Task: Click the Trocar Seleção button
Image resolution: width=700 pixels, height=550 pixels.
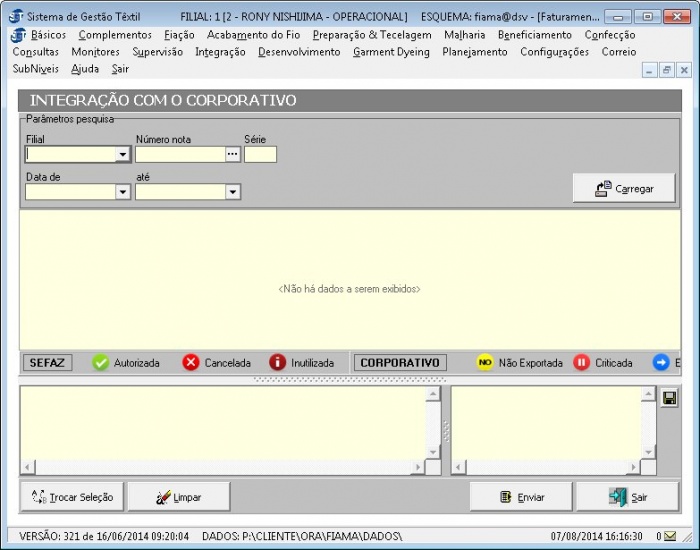Action: pyautogui.click(x=72, y=497)
